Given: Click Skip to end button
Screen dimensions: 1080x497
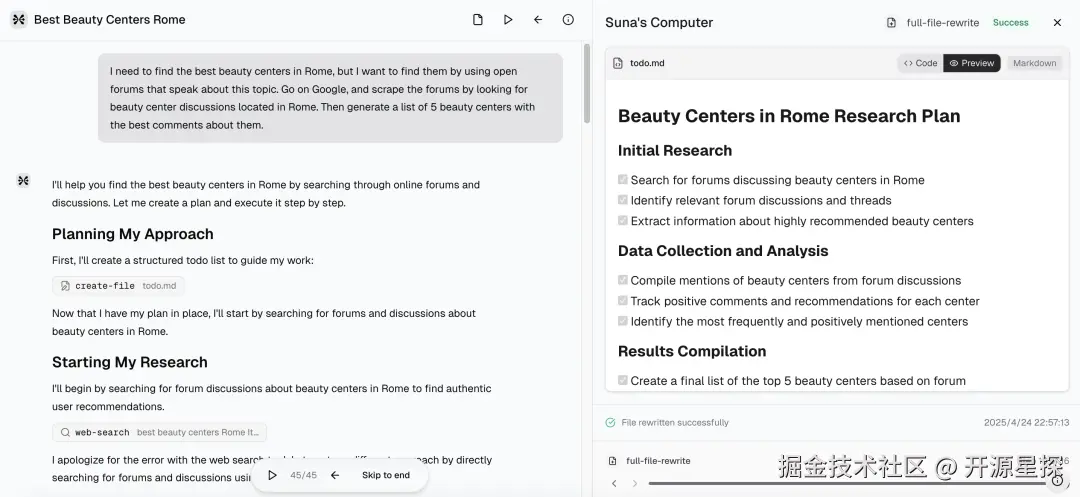Looking at the screenshot, I should click(x=386, y=475).
